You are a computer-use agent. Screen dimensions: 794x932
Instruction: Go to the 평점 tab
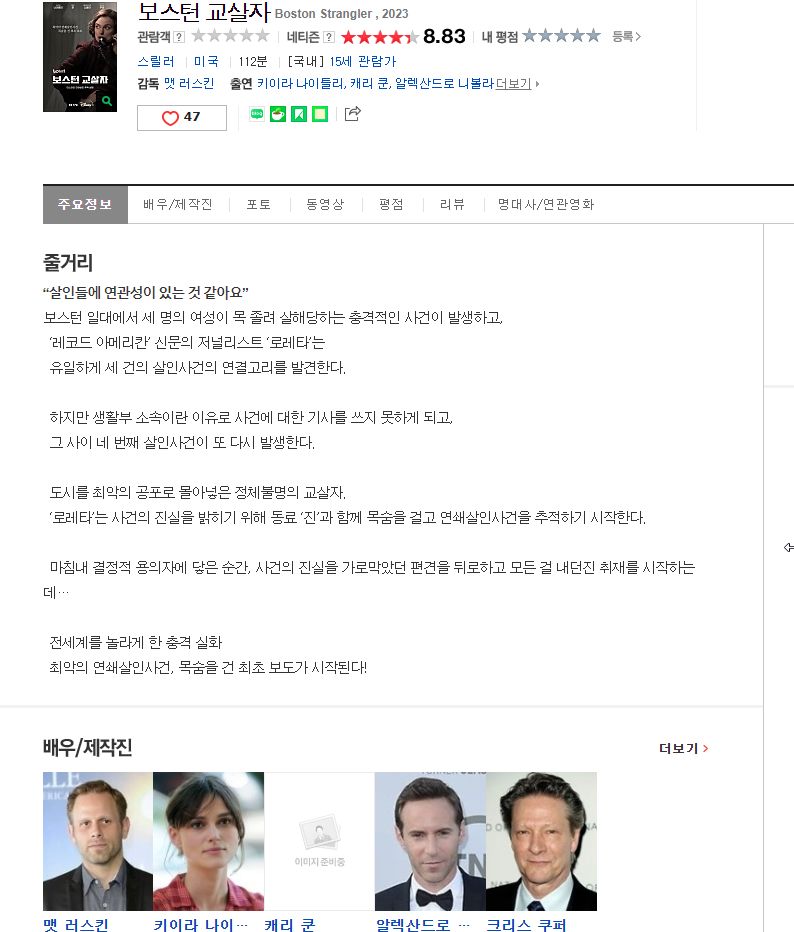pos(391,204)
